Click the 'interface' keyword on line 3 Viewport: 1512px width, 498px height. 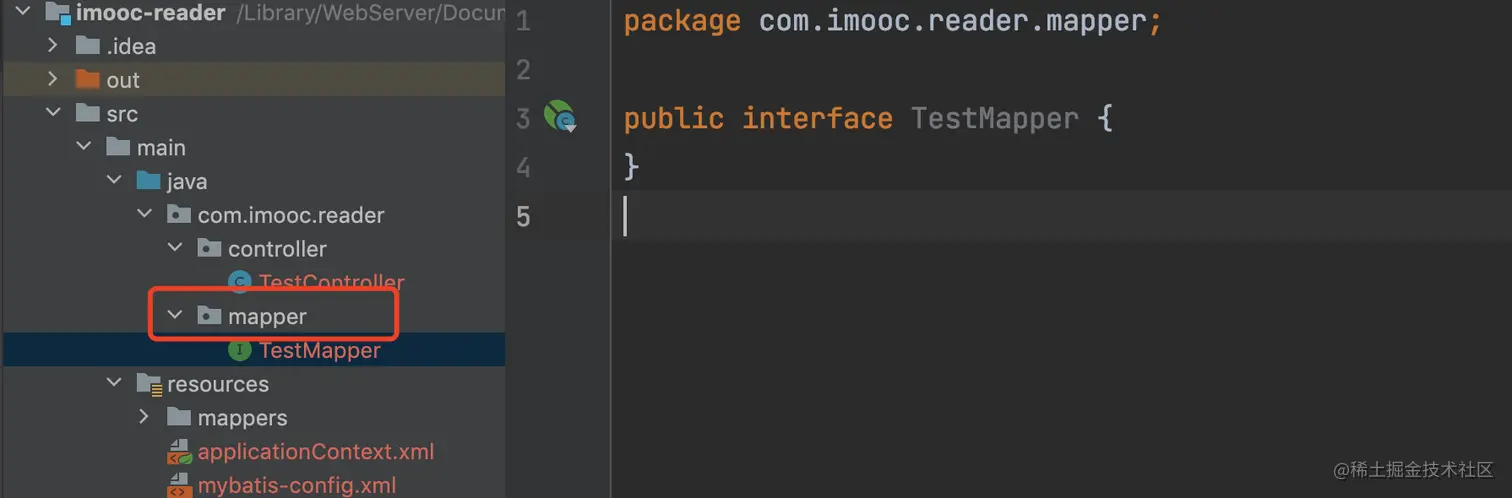pyautogui.click(x=817, y=119)
